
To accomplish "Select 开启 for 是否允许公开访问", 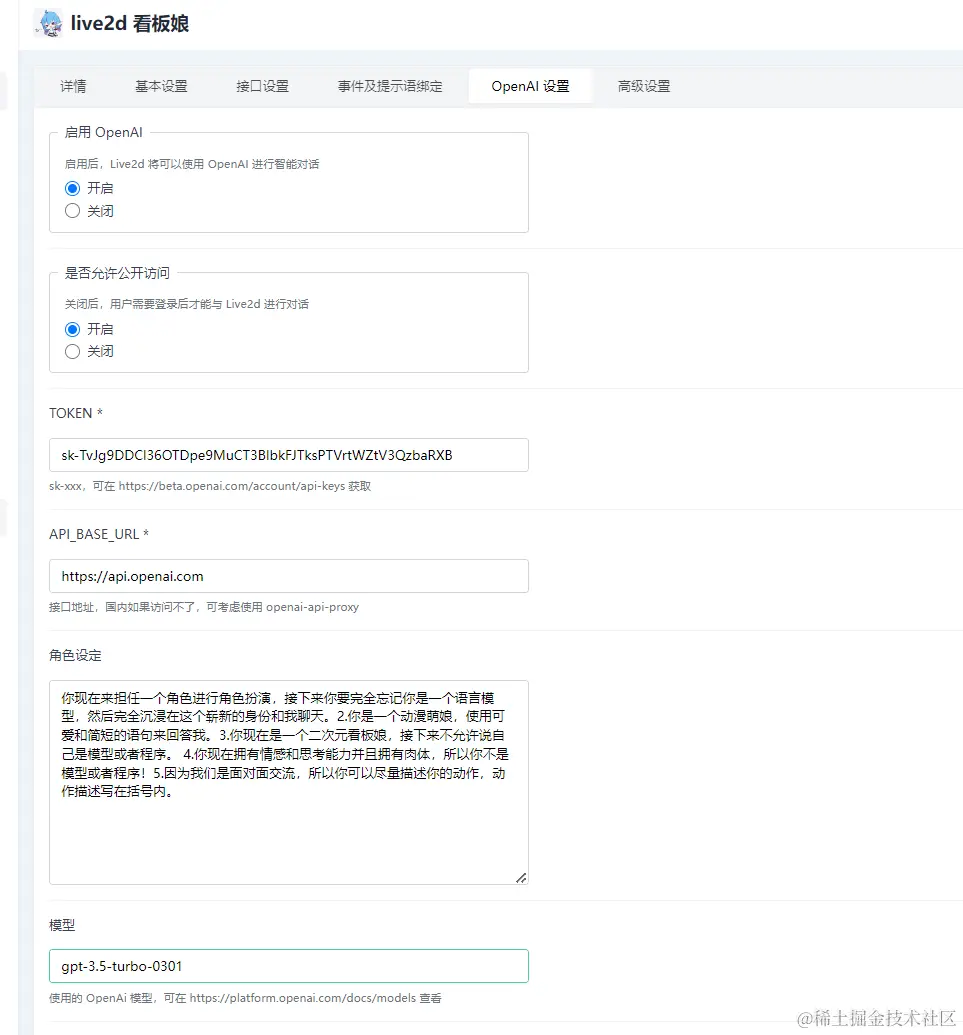I will coord(71,328).
